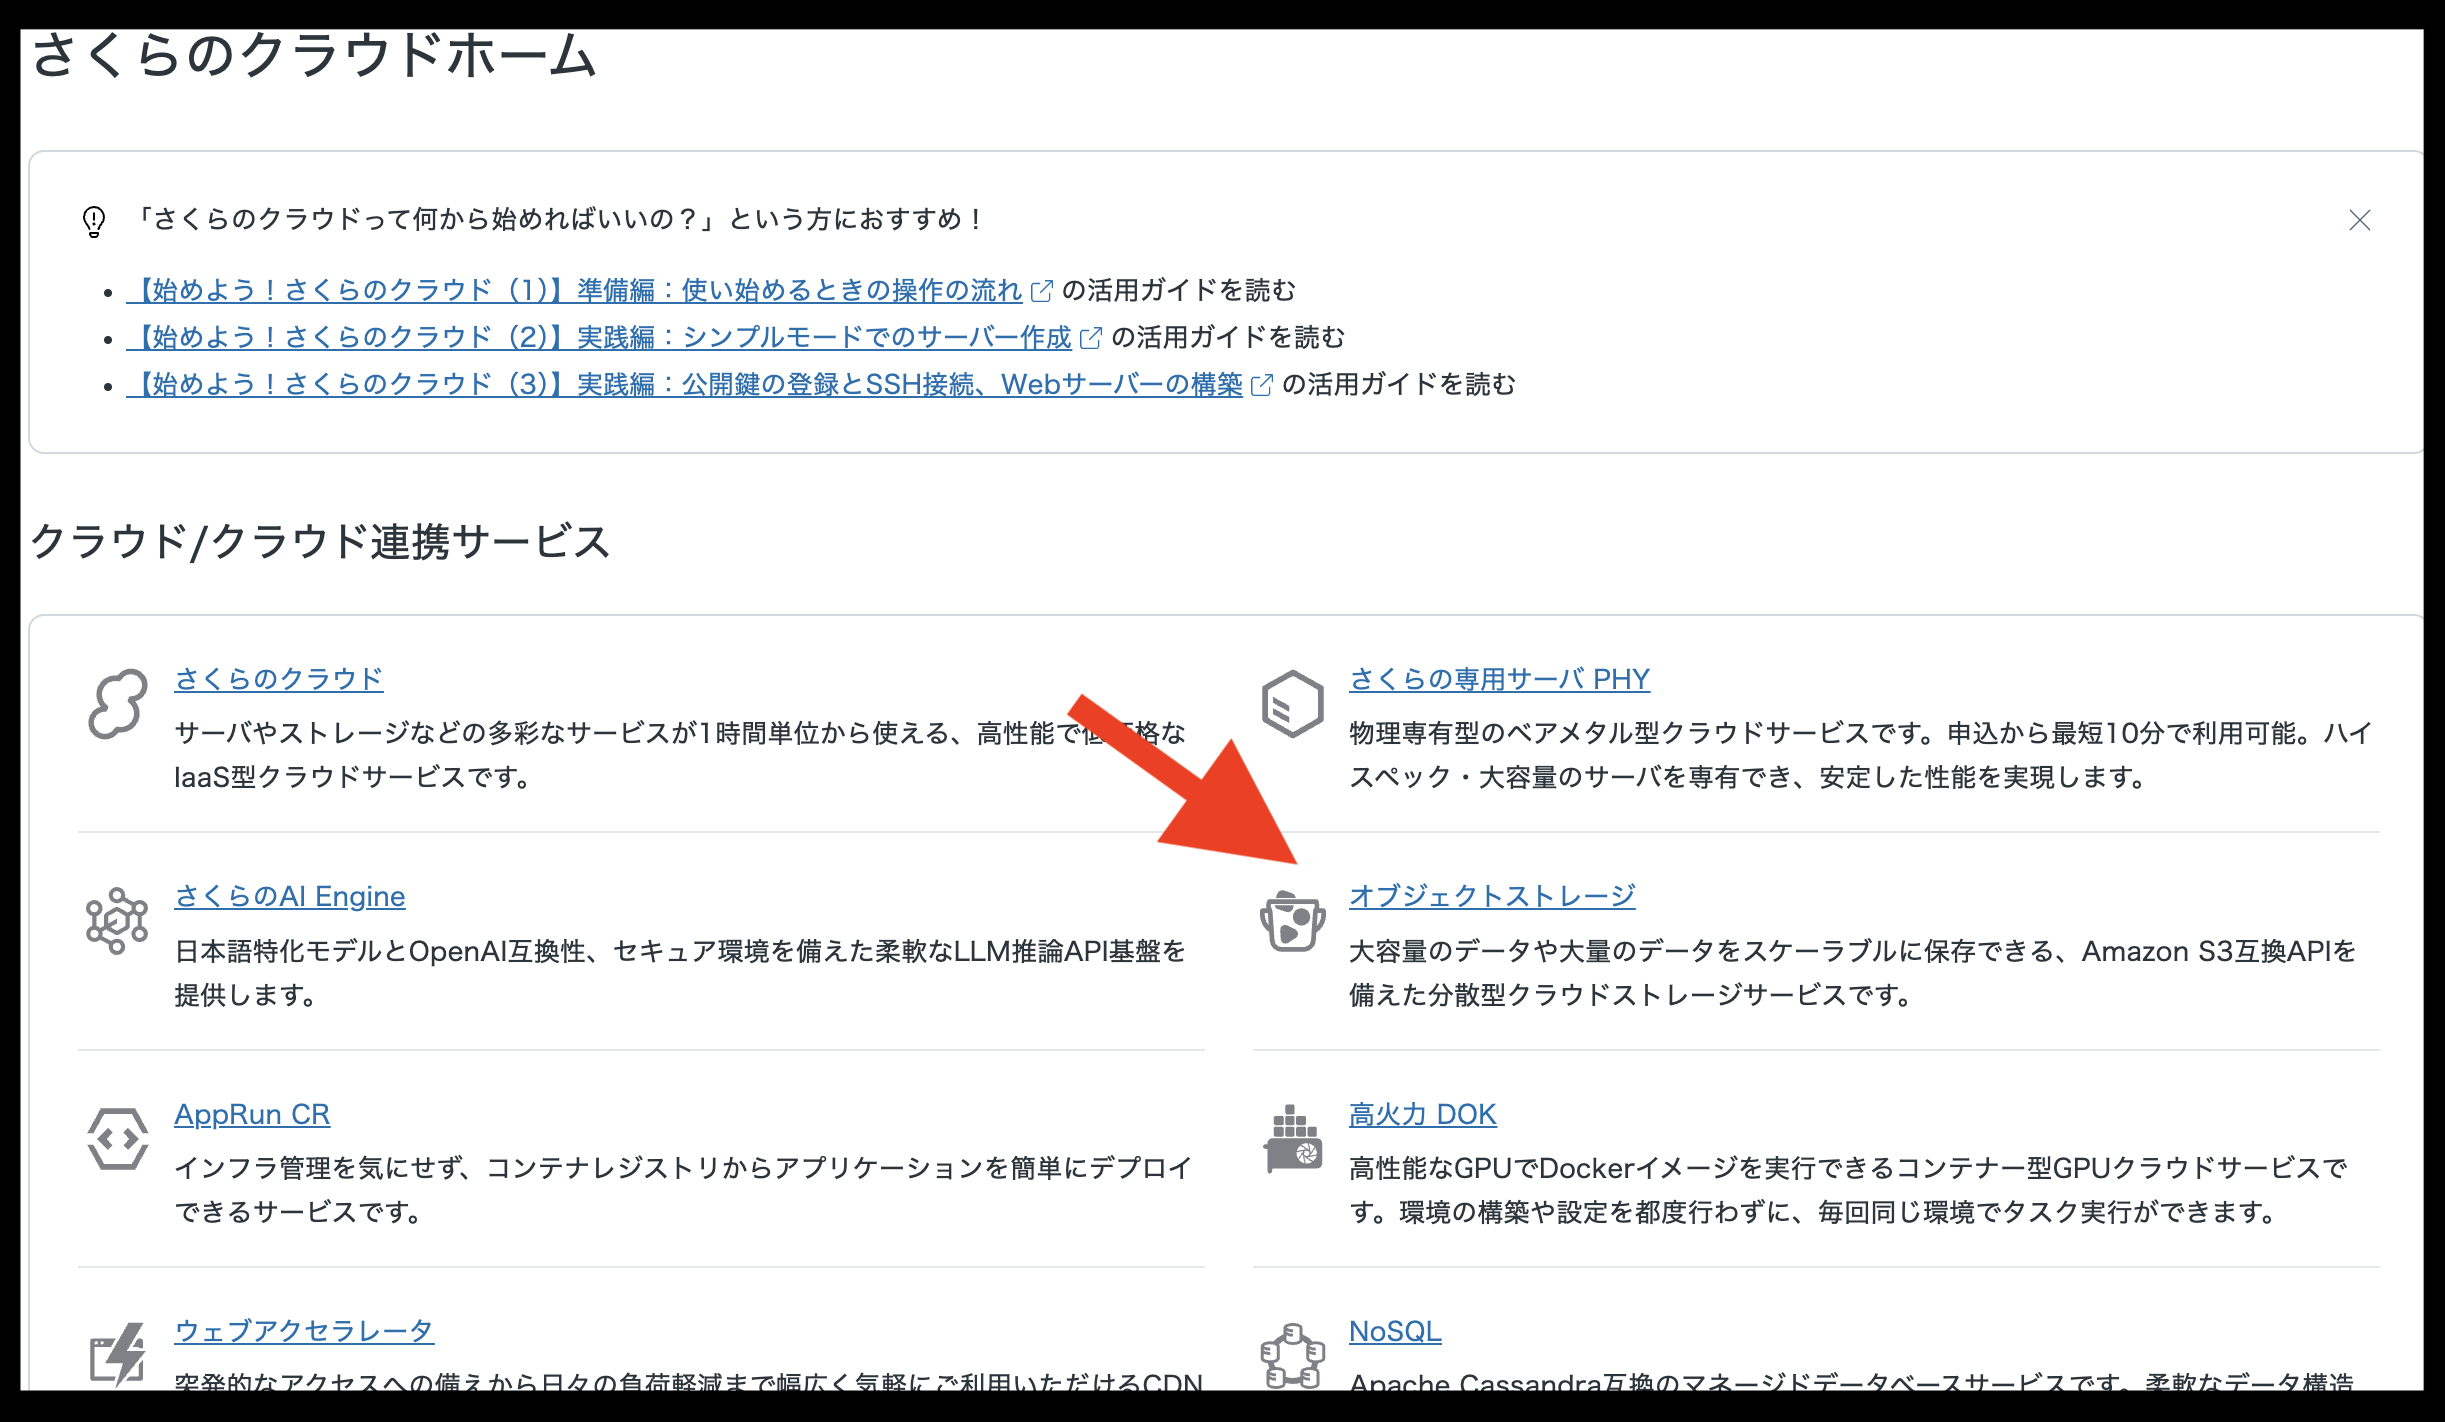Open guide (3) SSH接続 Webサーバー link
Image resolution: width=2445 pixels, height=1422 pixels.
[x=686, y=384]
